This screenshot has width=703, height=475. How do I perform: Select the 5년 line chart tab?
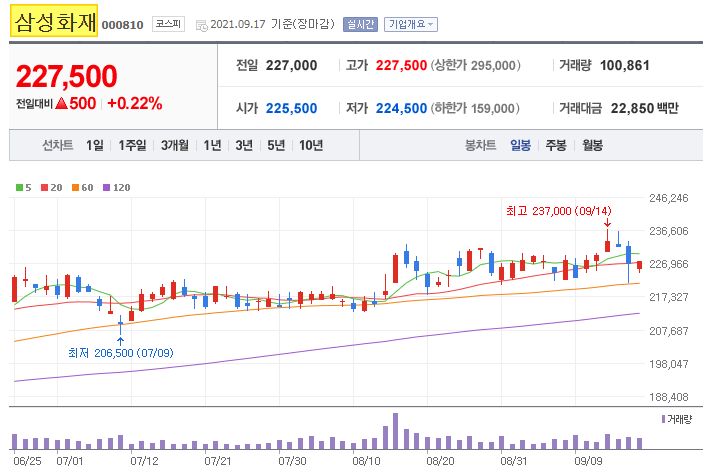point(276,145)
